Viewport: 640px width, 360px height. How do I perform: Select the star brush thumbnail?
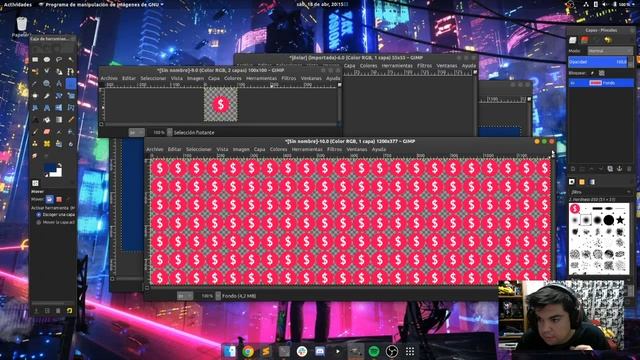[620, 220]
